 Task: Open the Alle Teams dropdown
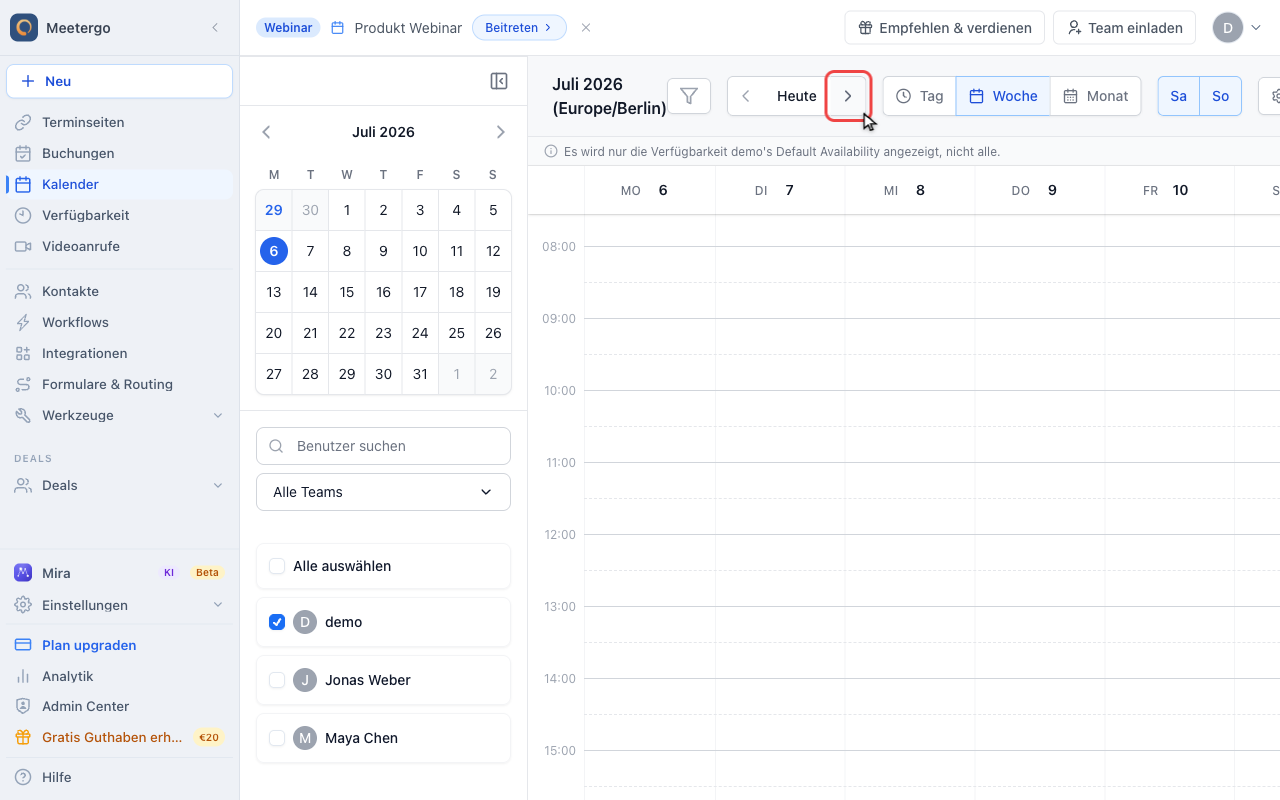pos(384,492)
